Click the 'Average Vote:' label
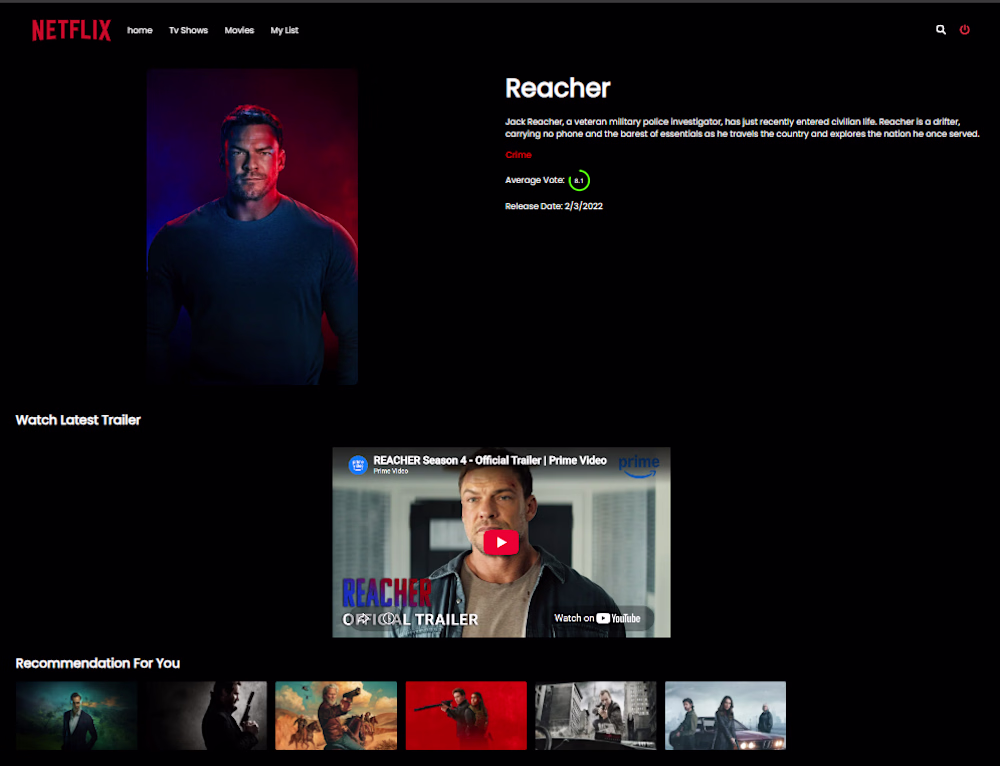Screen dimensions: 1000x766 coord(535,180)
